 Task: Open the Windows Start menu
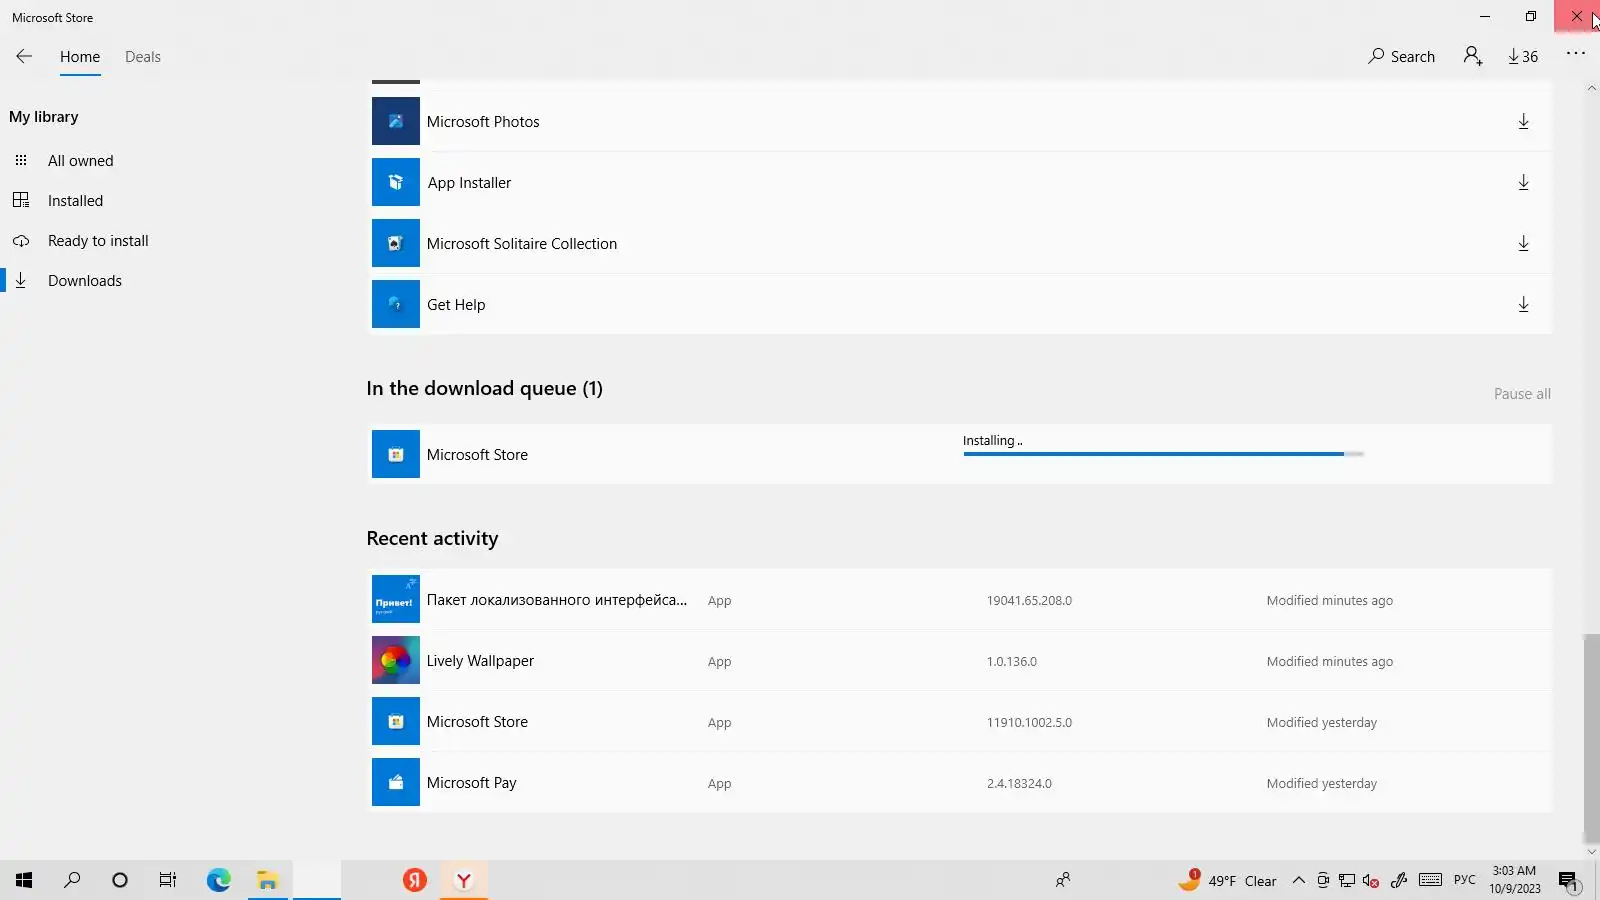(x=24, y=880)
